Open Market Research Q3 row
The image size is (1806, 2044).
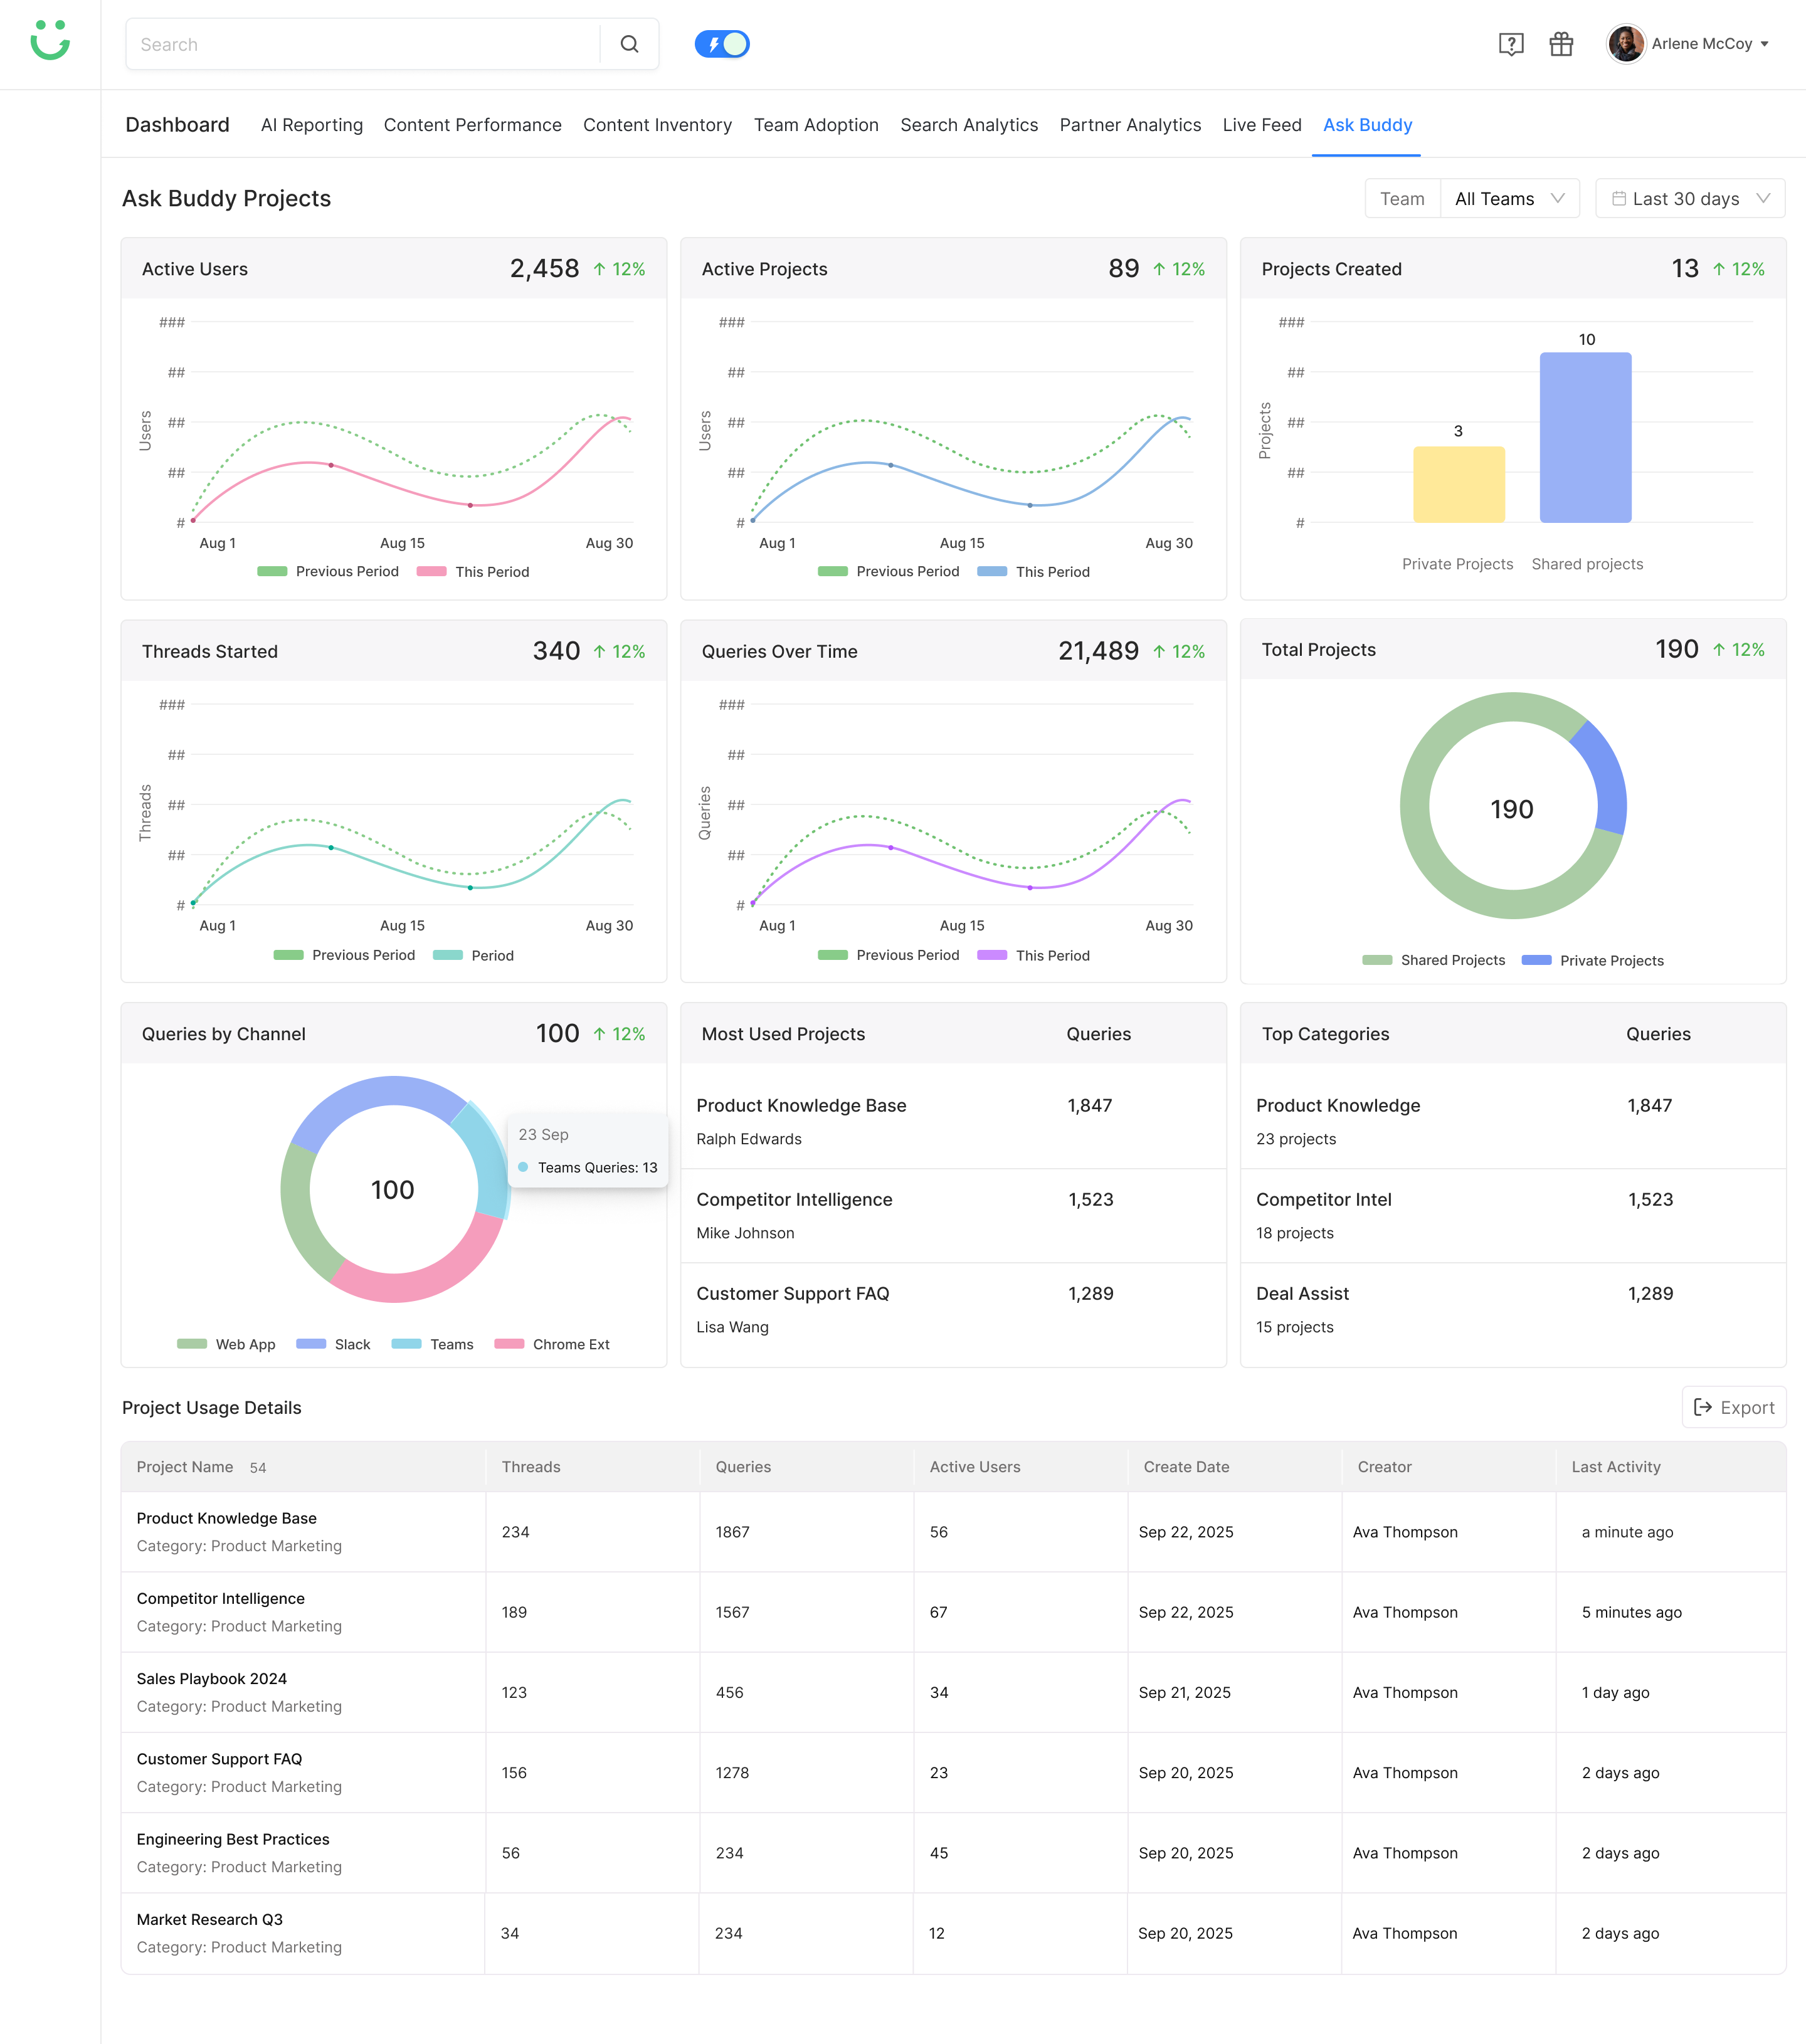click(x=953, y=1933)
